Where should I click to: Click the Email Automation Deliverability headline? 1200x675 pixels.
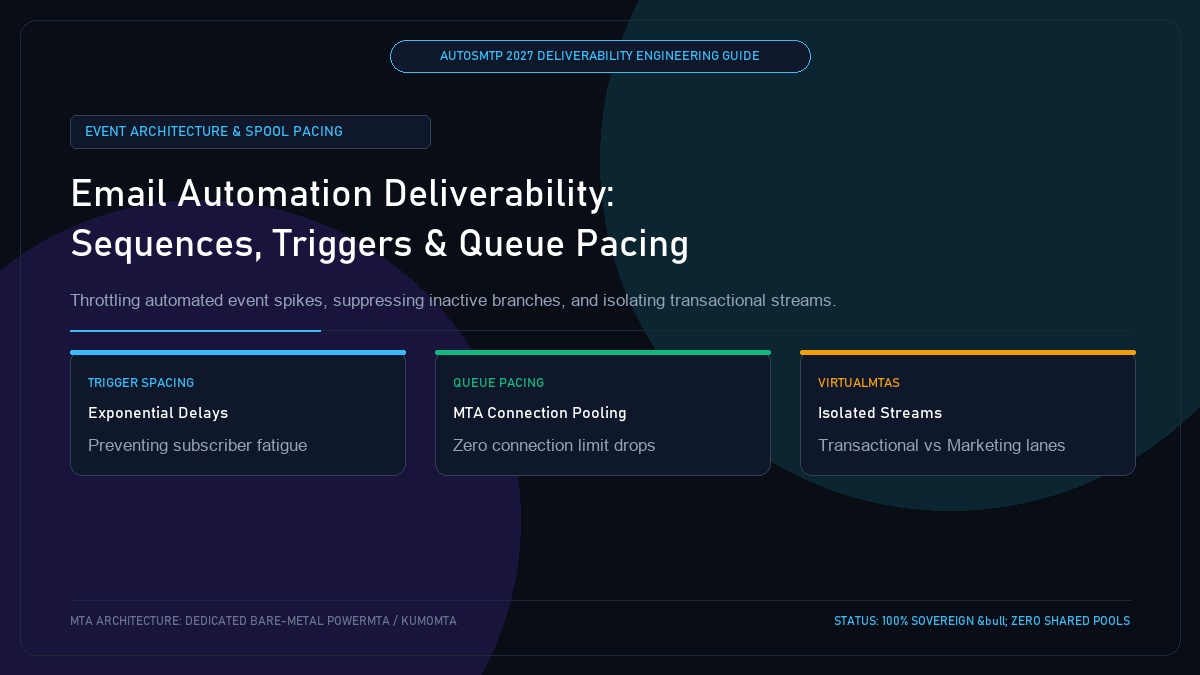click(342, 194)
